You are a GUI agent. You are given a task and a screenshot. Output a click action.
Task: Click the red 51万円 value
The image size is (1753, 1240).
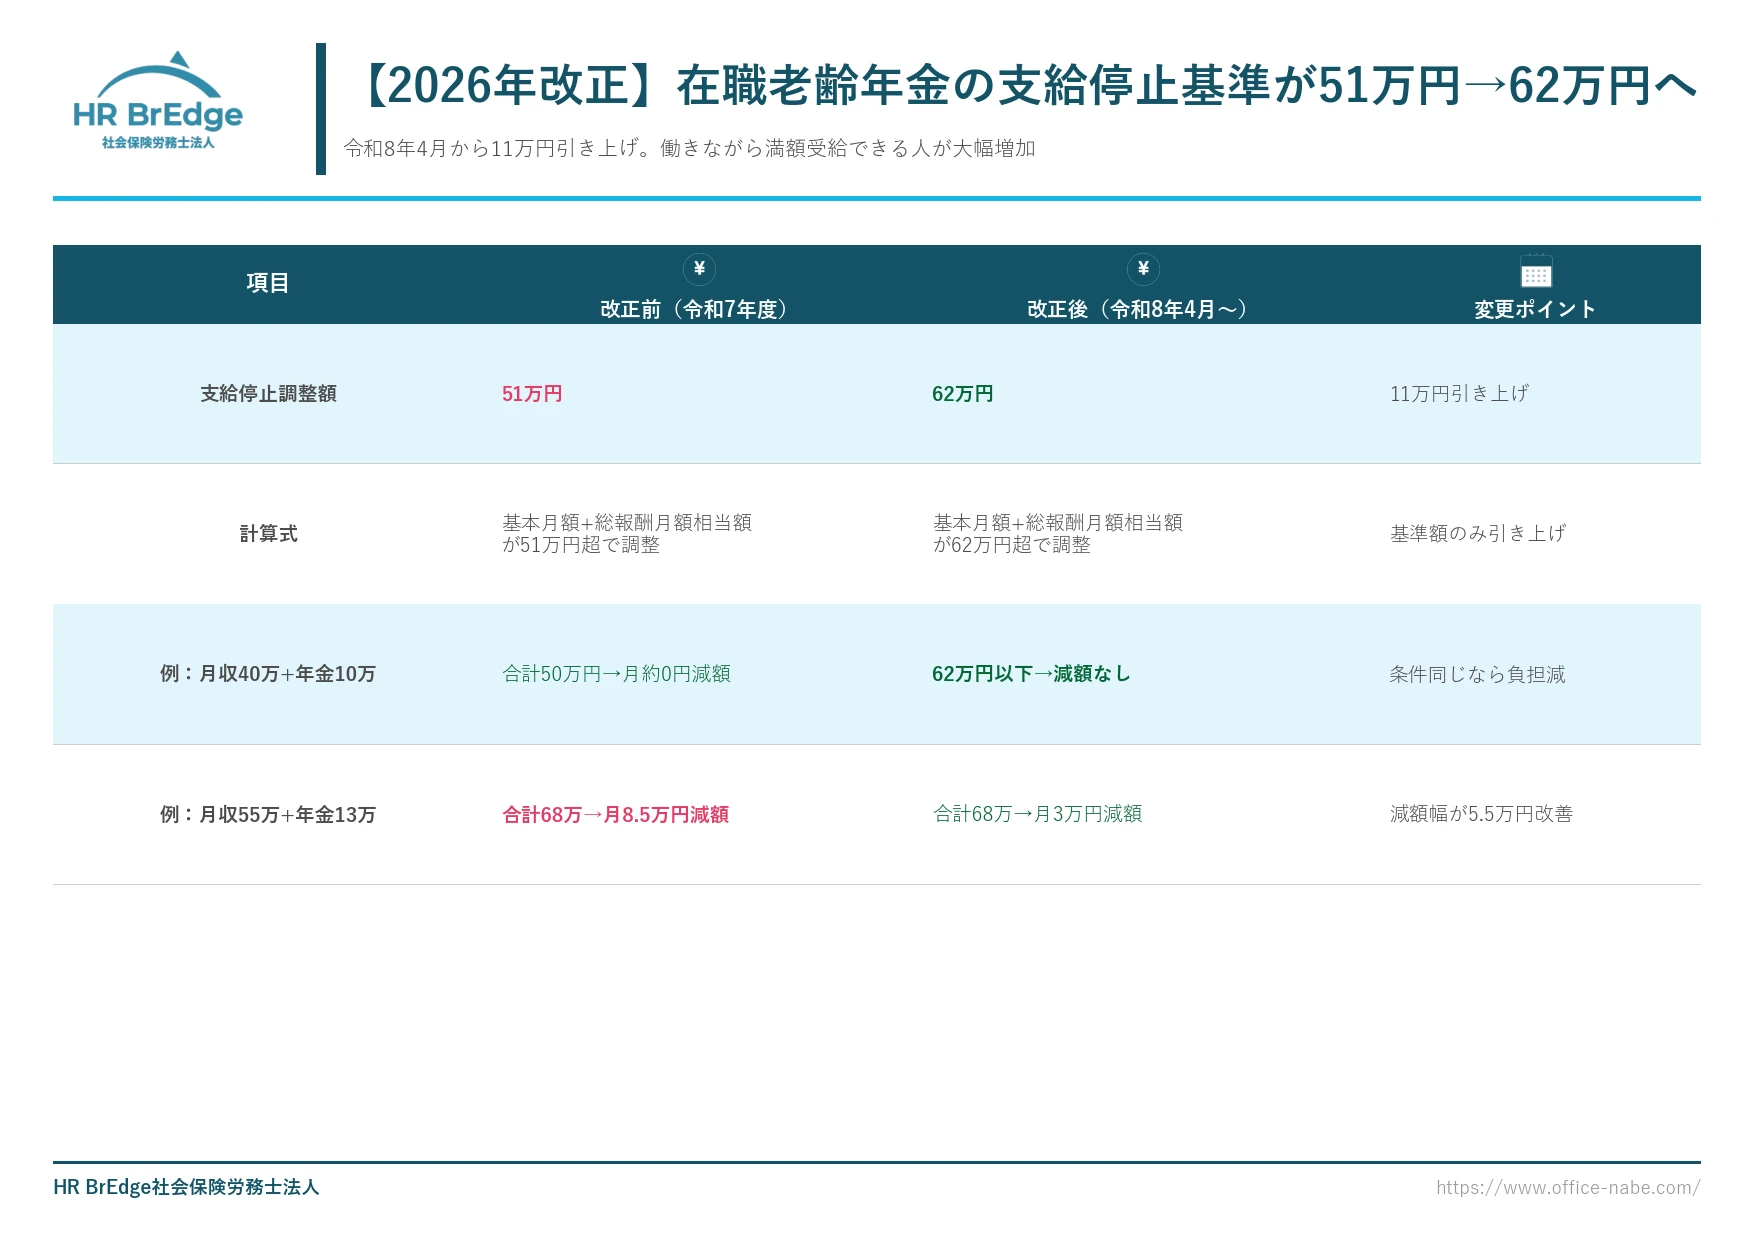[532, 394]
